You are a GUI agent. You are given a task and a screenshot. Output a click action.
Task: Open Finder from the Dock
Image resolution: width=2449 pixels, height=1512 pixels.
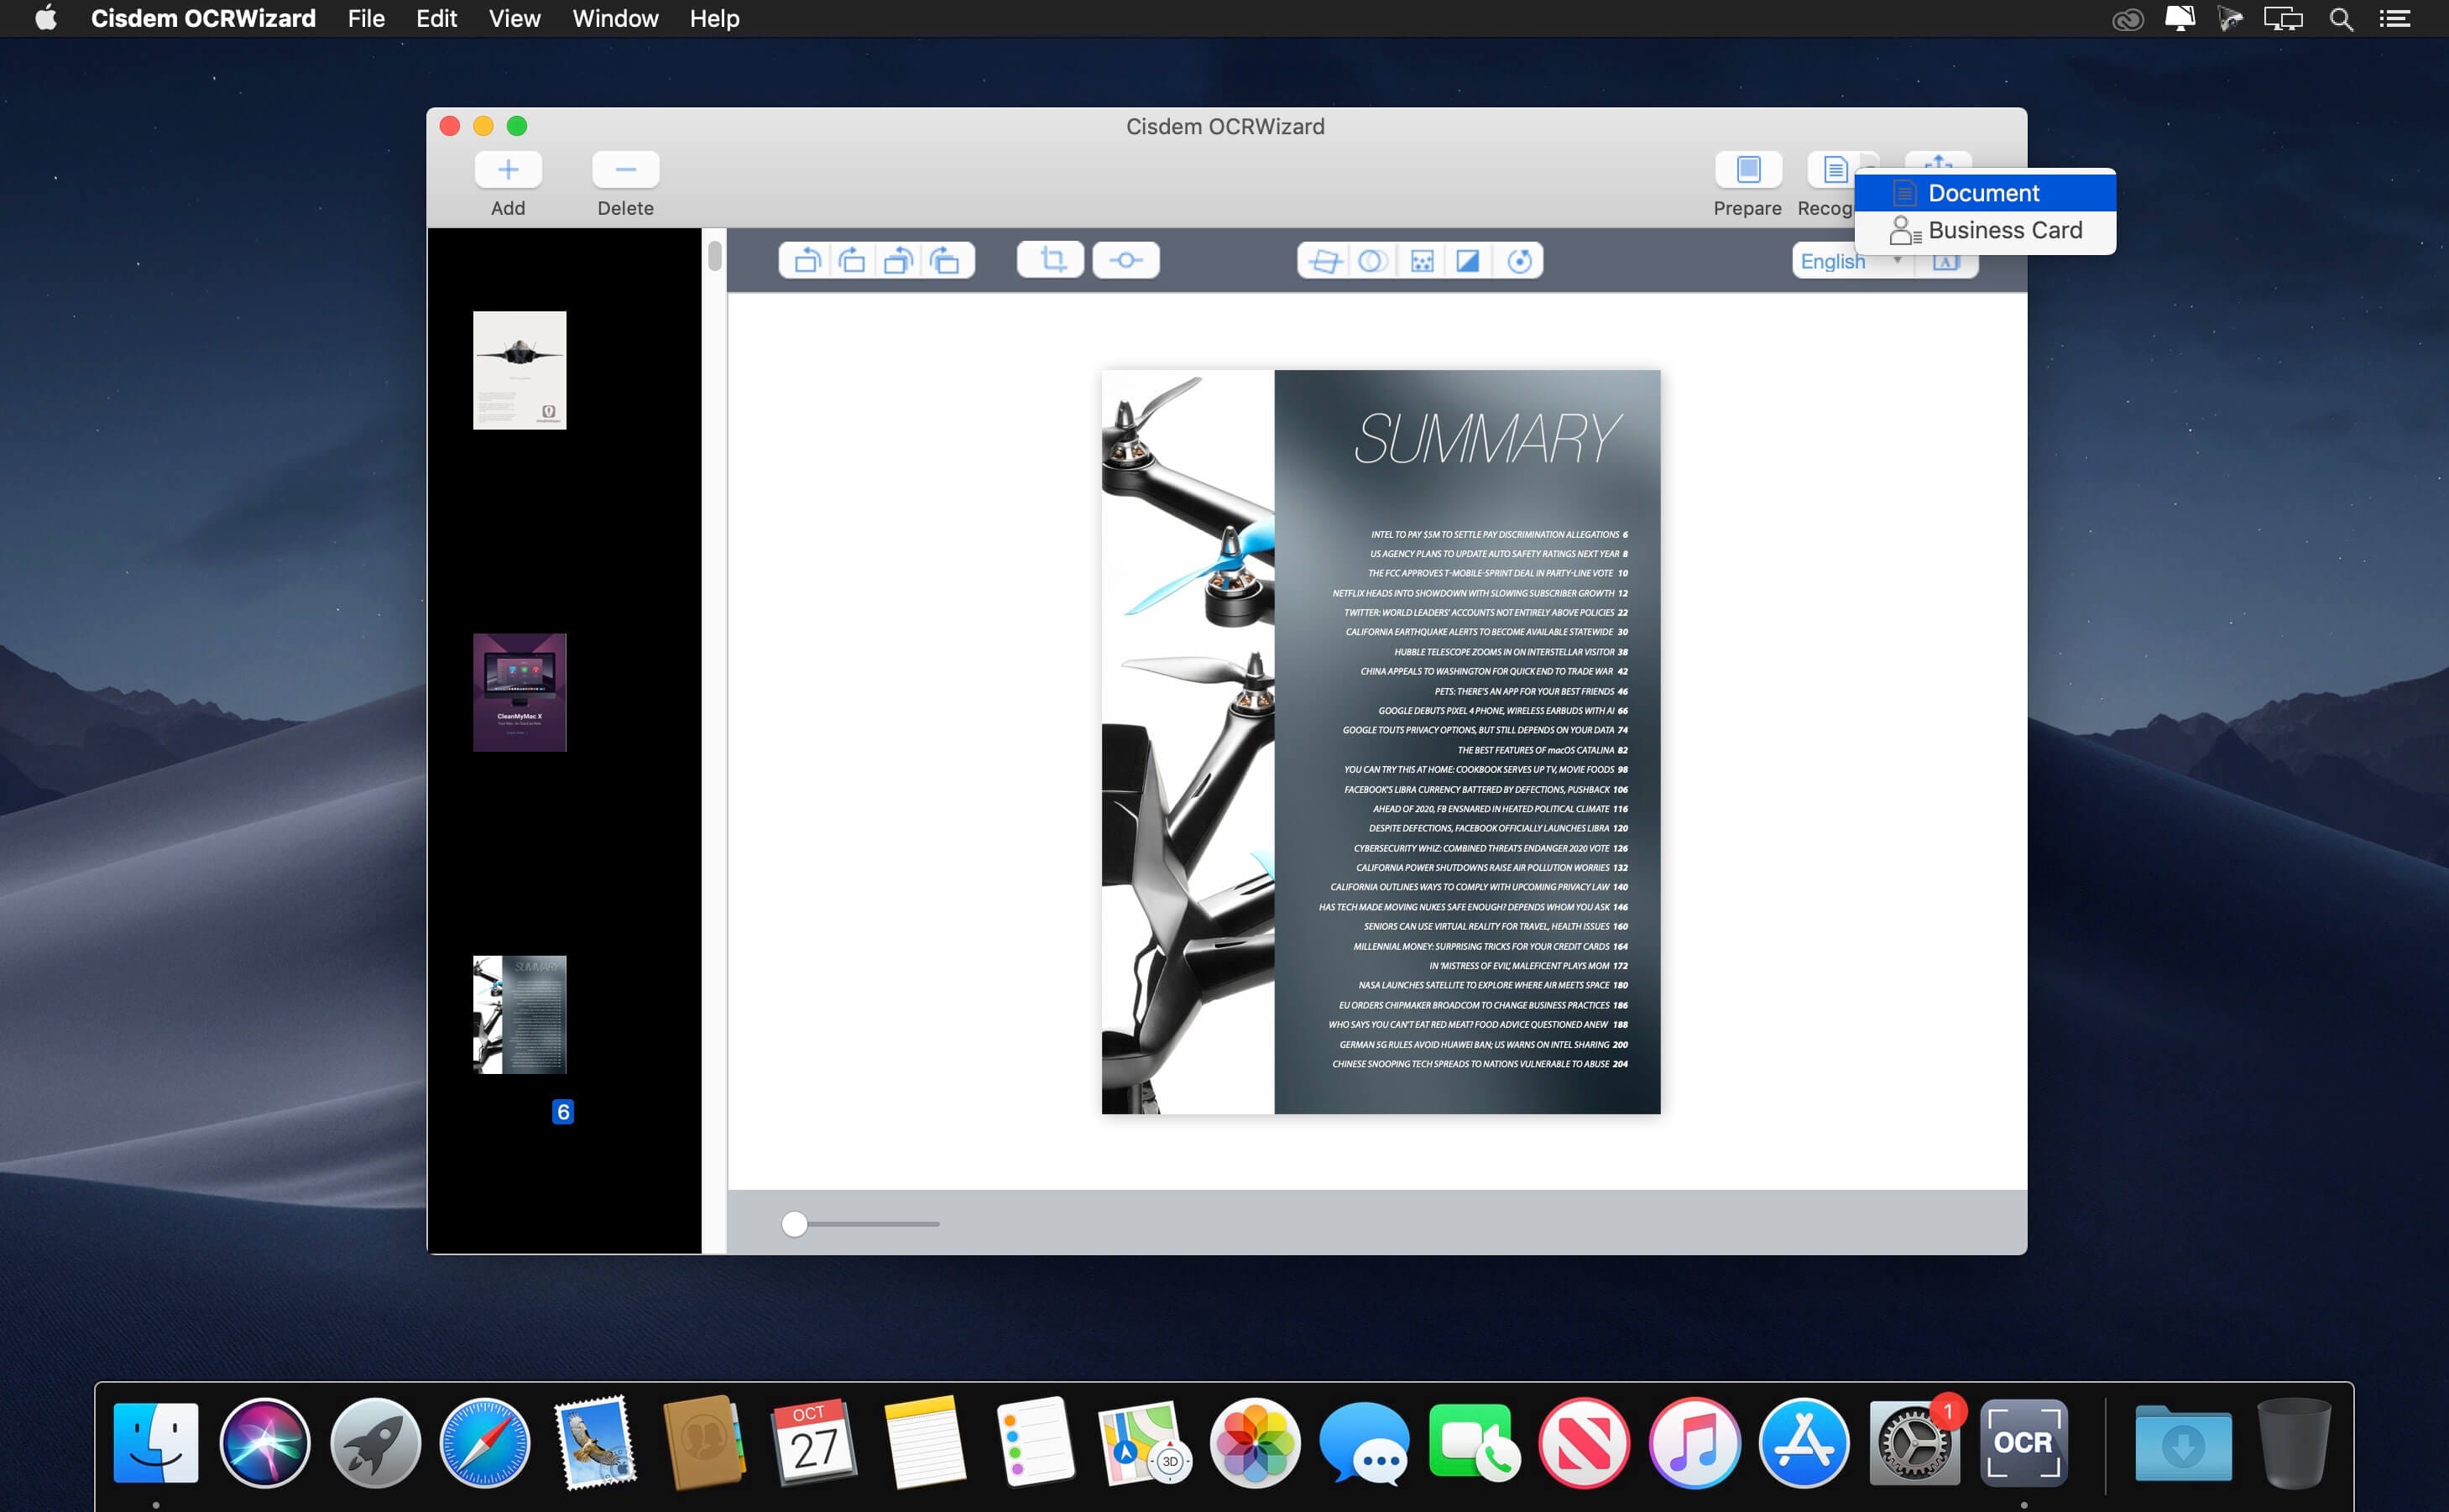pyautogui.click(x=156, y=1442)
